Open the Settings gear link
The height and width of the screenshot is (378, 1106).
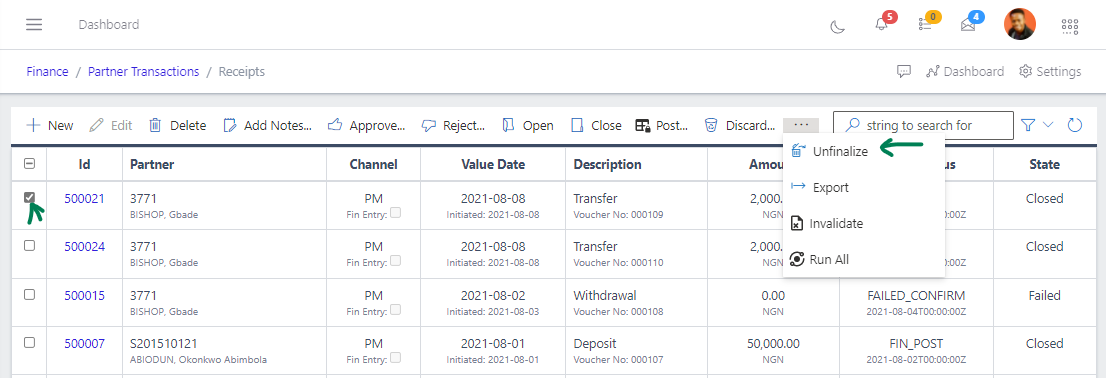click(1050, 71)
